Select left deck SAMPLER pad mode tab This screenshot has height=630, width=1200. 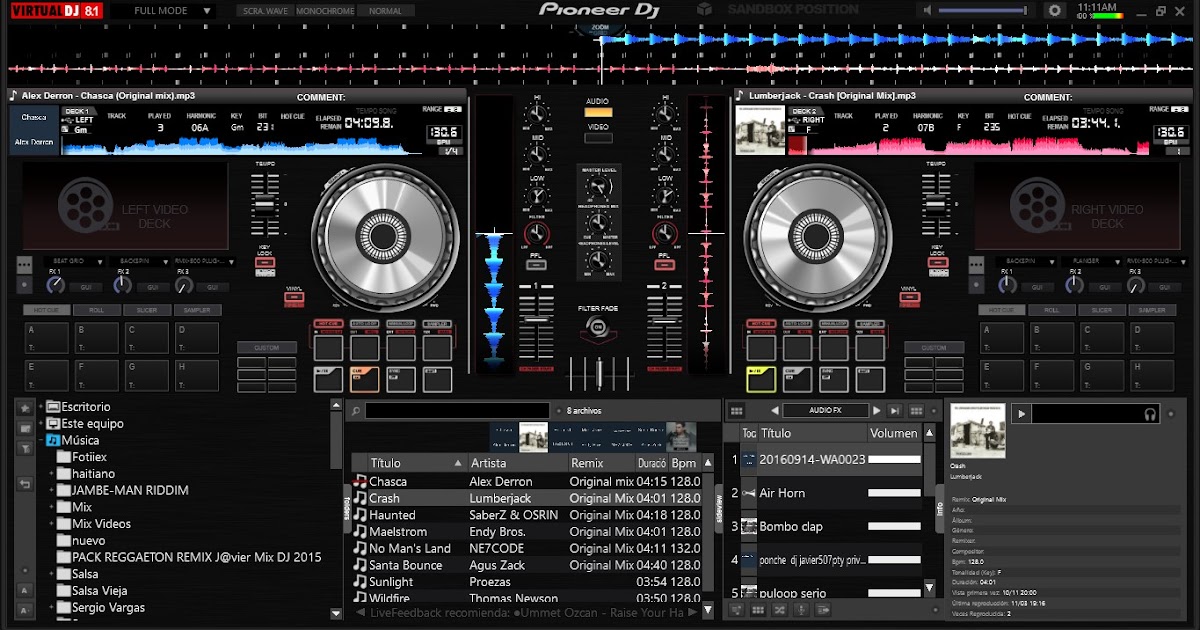coord(197,310)
